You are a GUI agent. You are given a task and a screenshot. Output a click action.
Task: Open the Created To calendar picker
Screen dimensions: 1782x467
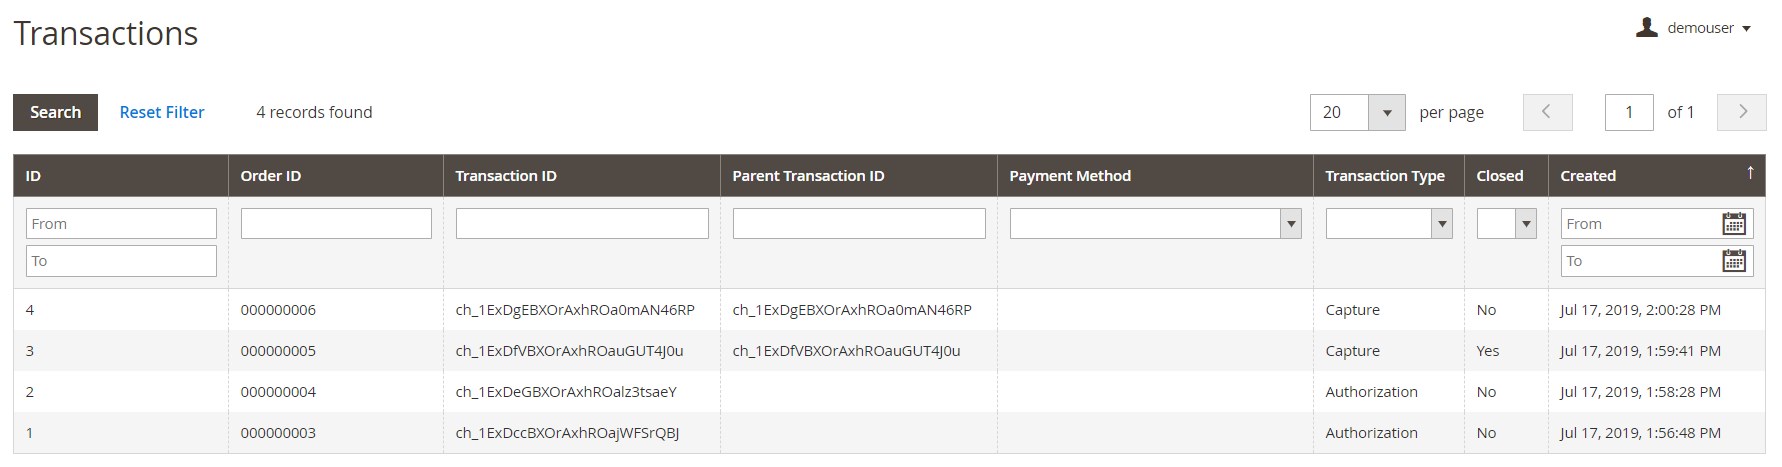tap(1734, 261)
